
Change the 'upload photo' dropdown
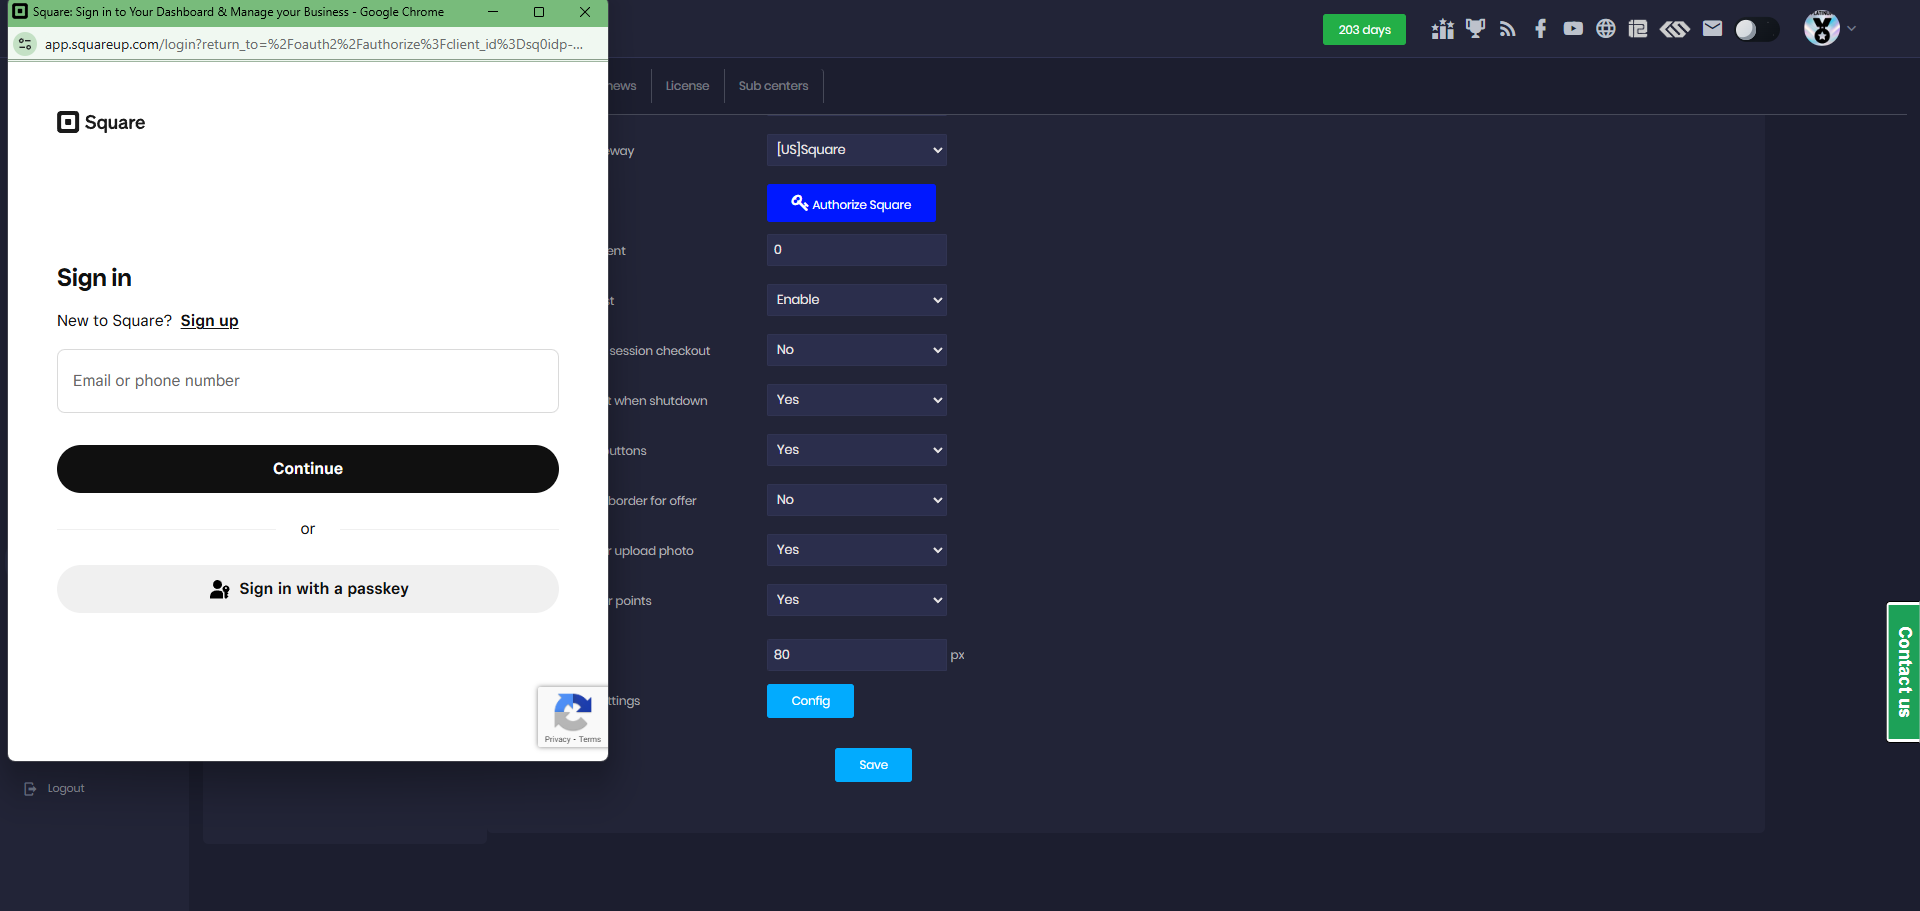857,550
